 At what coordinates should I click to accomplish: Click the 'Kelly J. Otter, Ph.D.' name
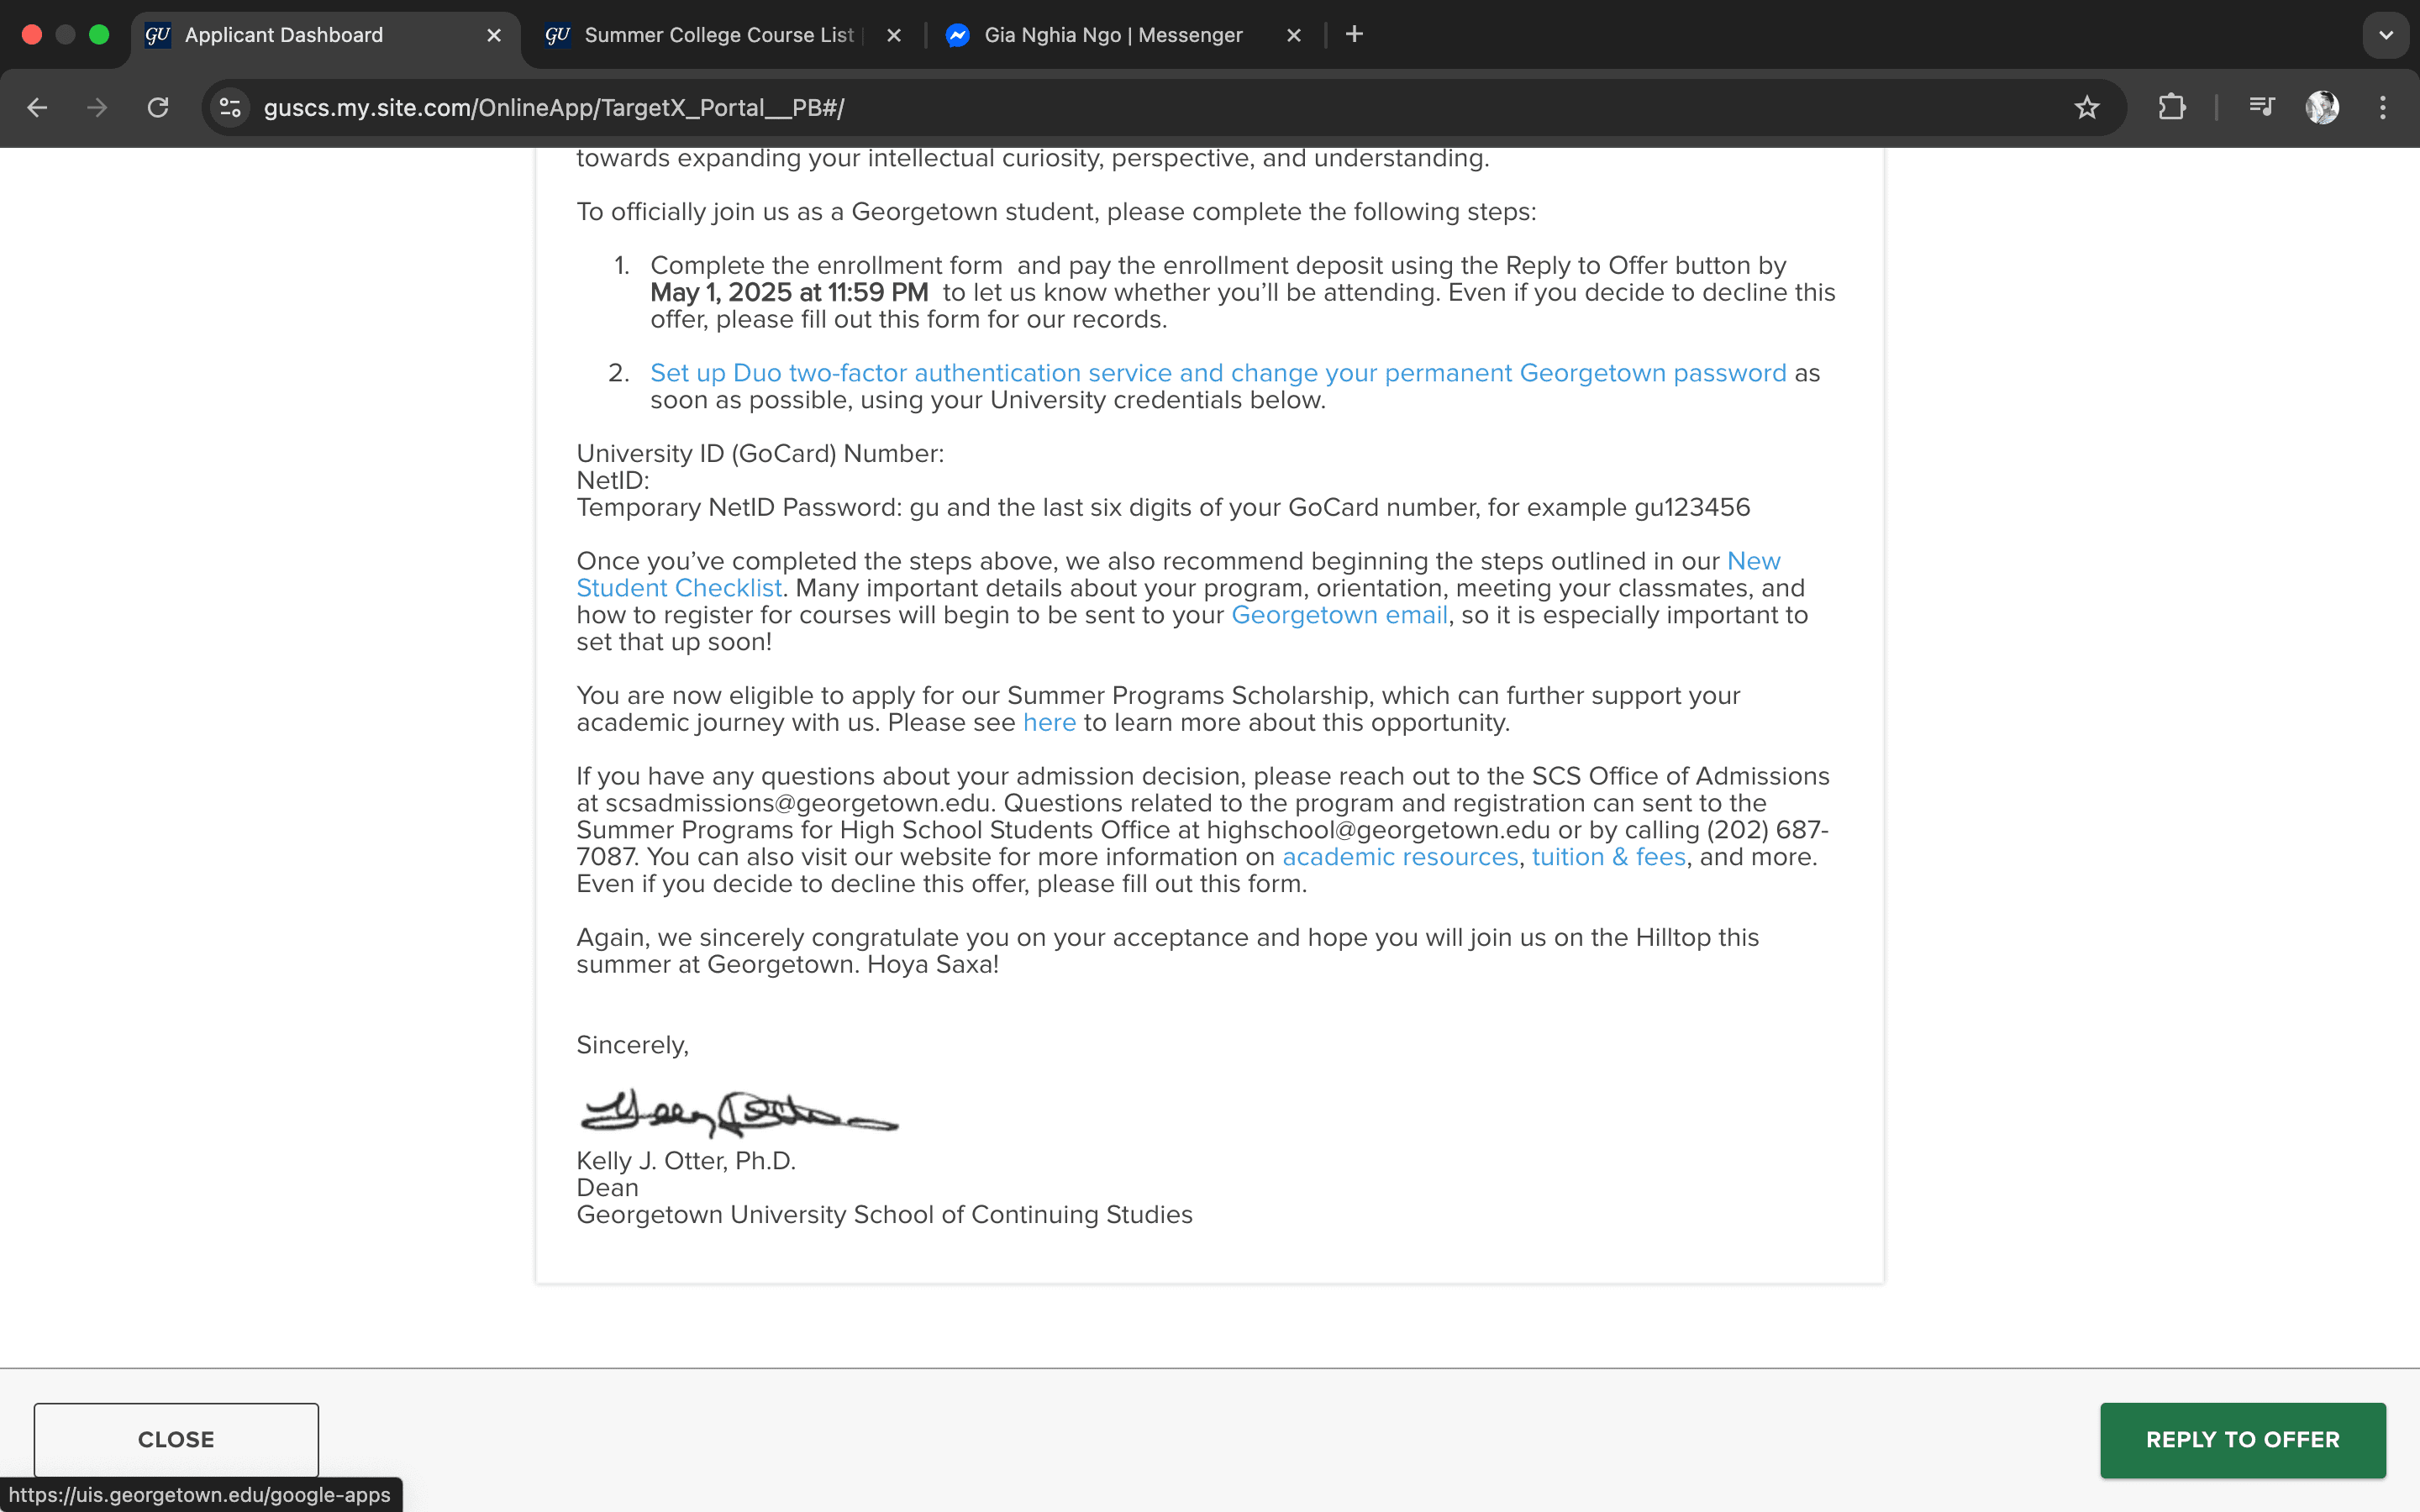coord(686,1161)
